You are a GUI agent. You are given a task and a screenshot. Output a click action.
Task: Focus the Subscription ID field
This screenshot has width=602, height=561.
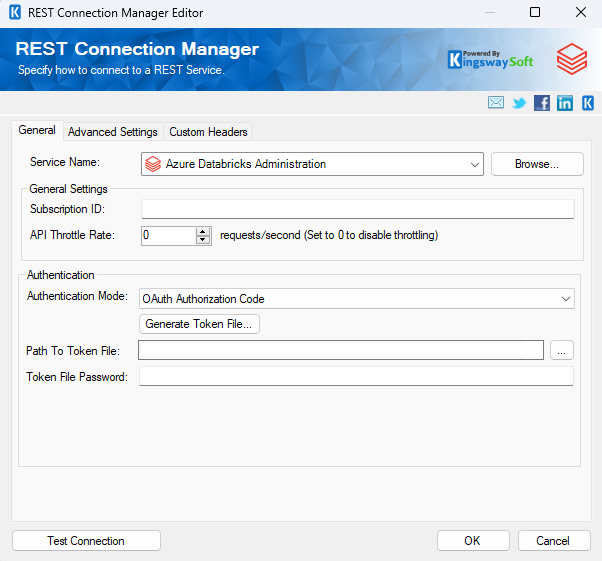point(358,209)
